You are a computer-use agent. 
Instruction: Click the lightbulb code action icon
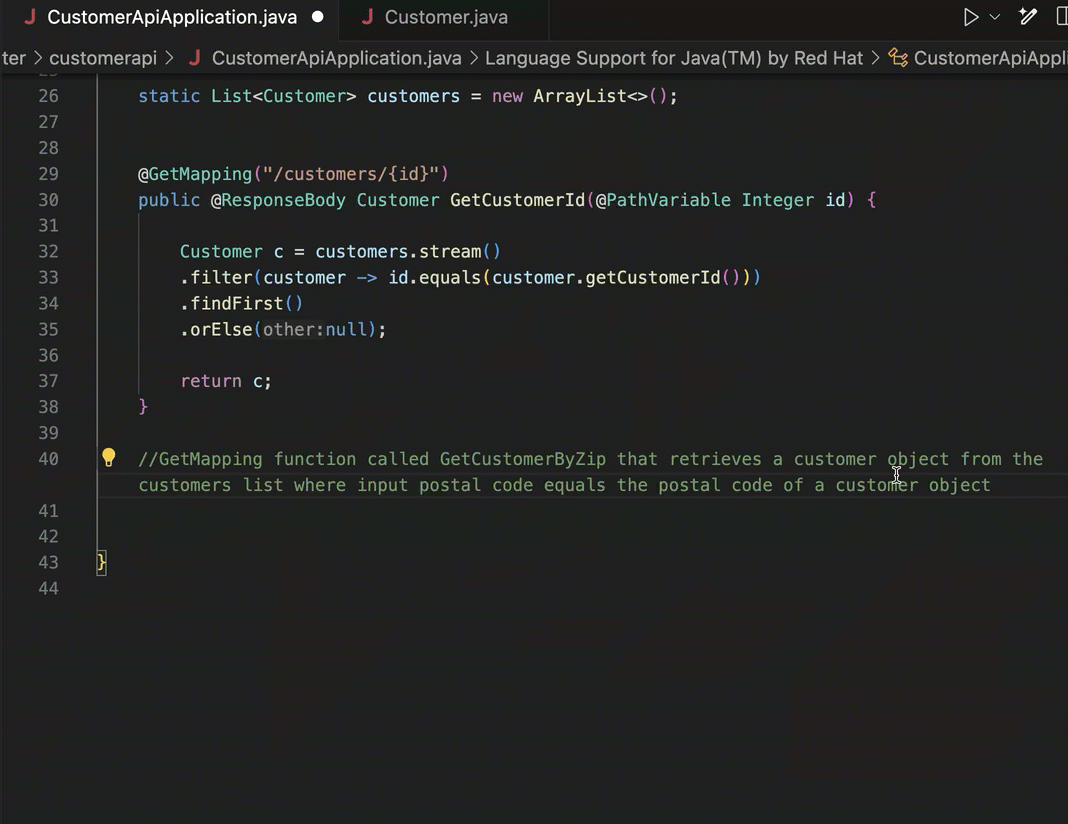click(109, 458)
